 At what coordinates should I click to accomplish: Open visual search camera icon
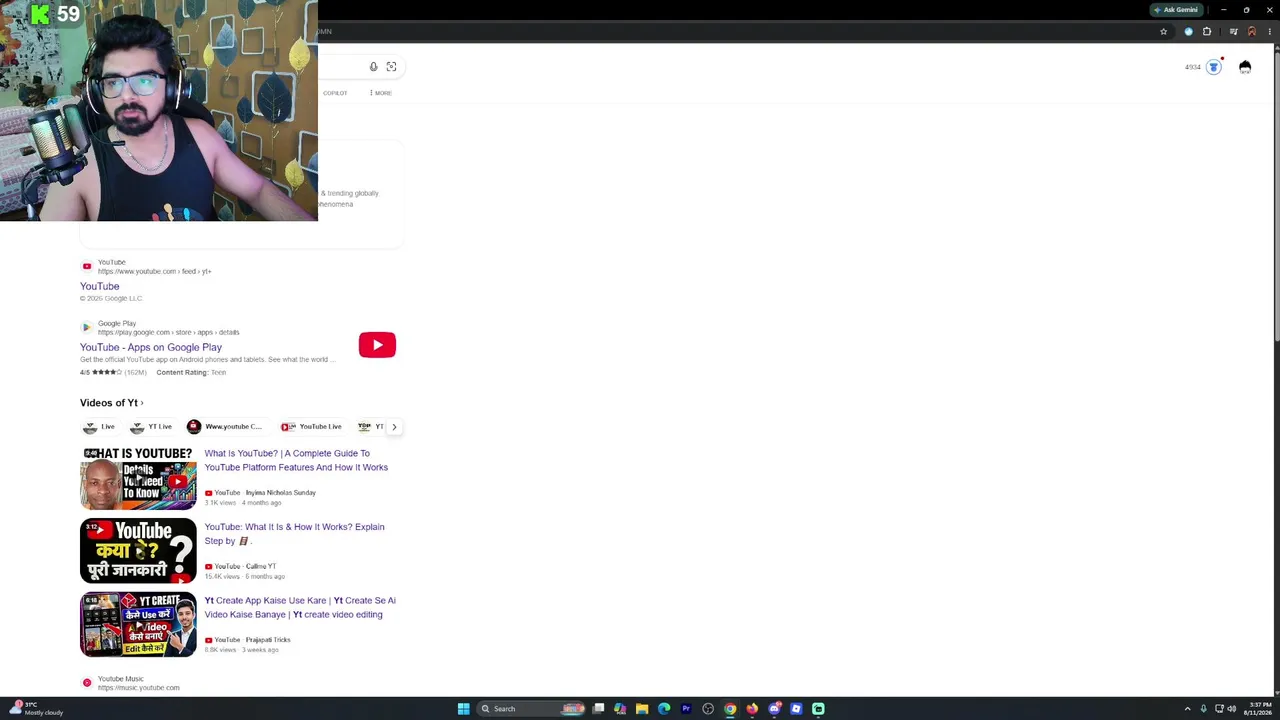[x=391, y=67]
